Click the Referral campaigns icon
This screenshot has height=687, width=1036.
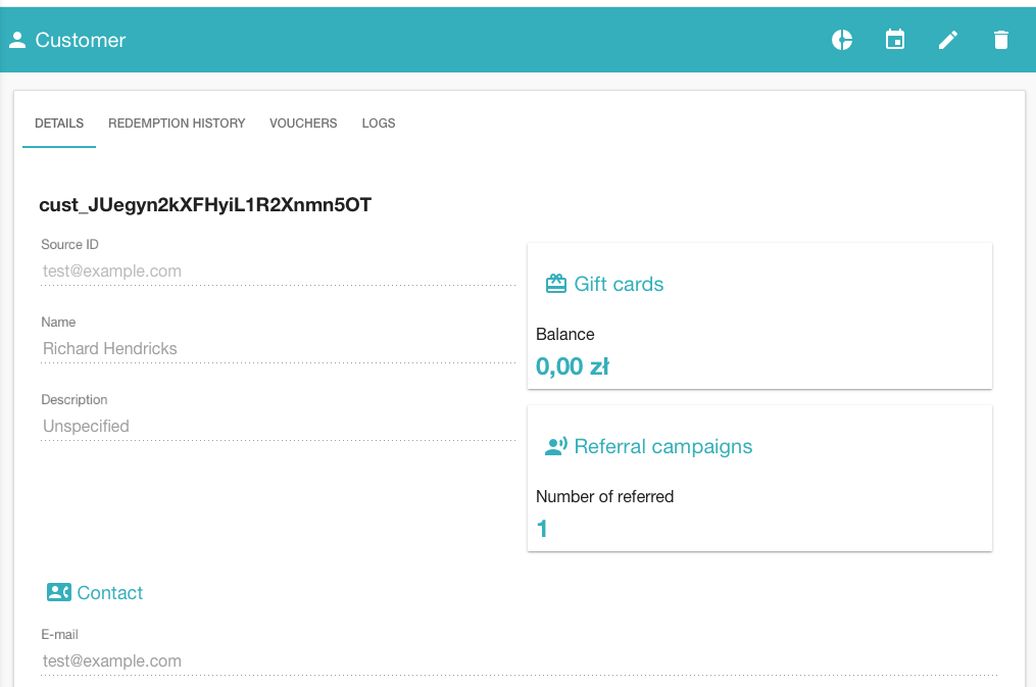pyautogui.click(x=556, y=446)
